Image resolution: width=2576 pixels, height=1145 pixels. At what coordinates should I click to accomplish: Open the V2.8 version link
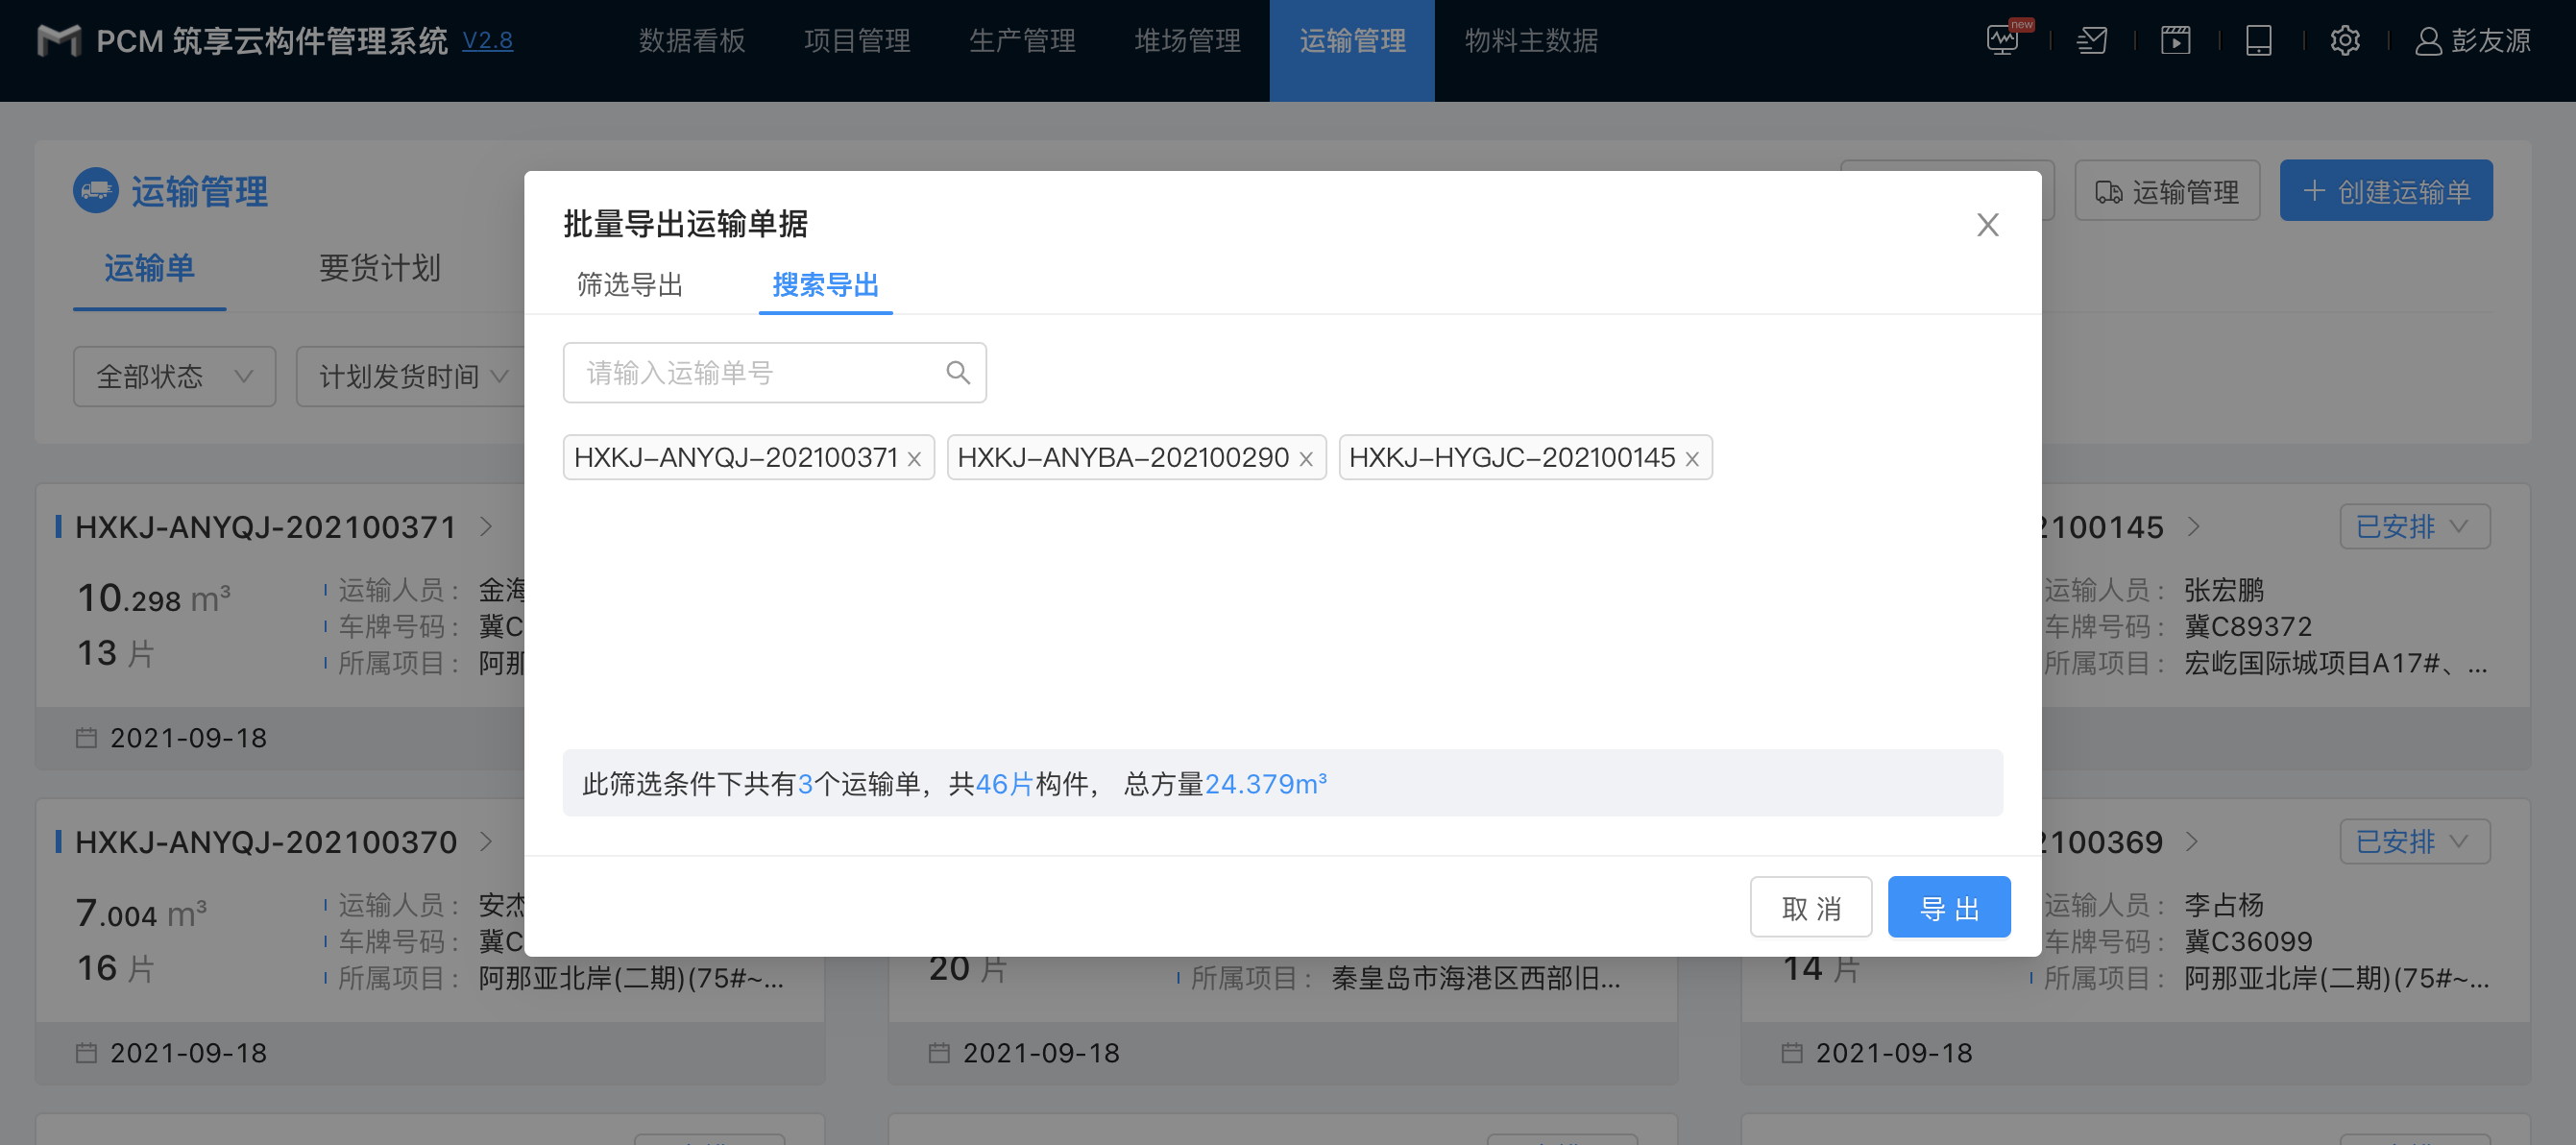pyautogui.click(x=487, y=41)
